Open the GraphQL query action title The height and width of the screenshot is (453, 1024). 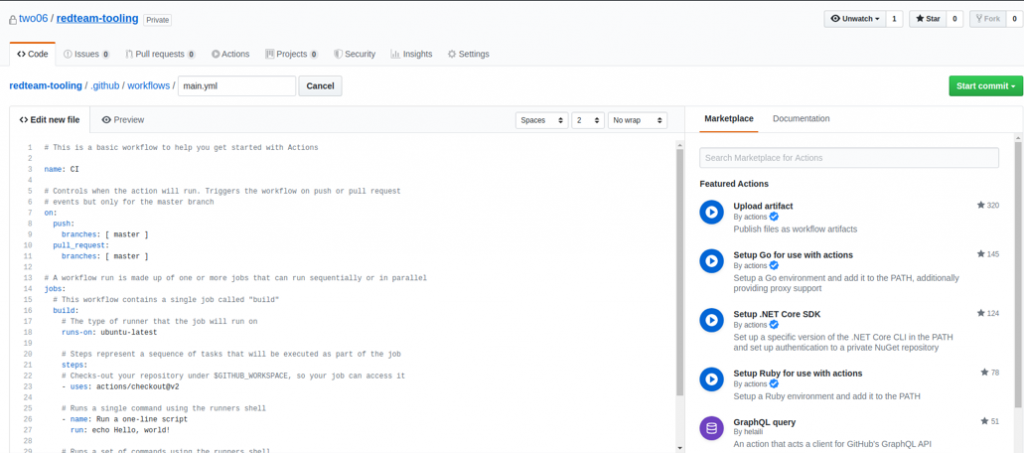764,422
